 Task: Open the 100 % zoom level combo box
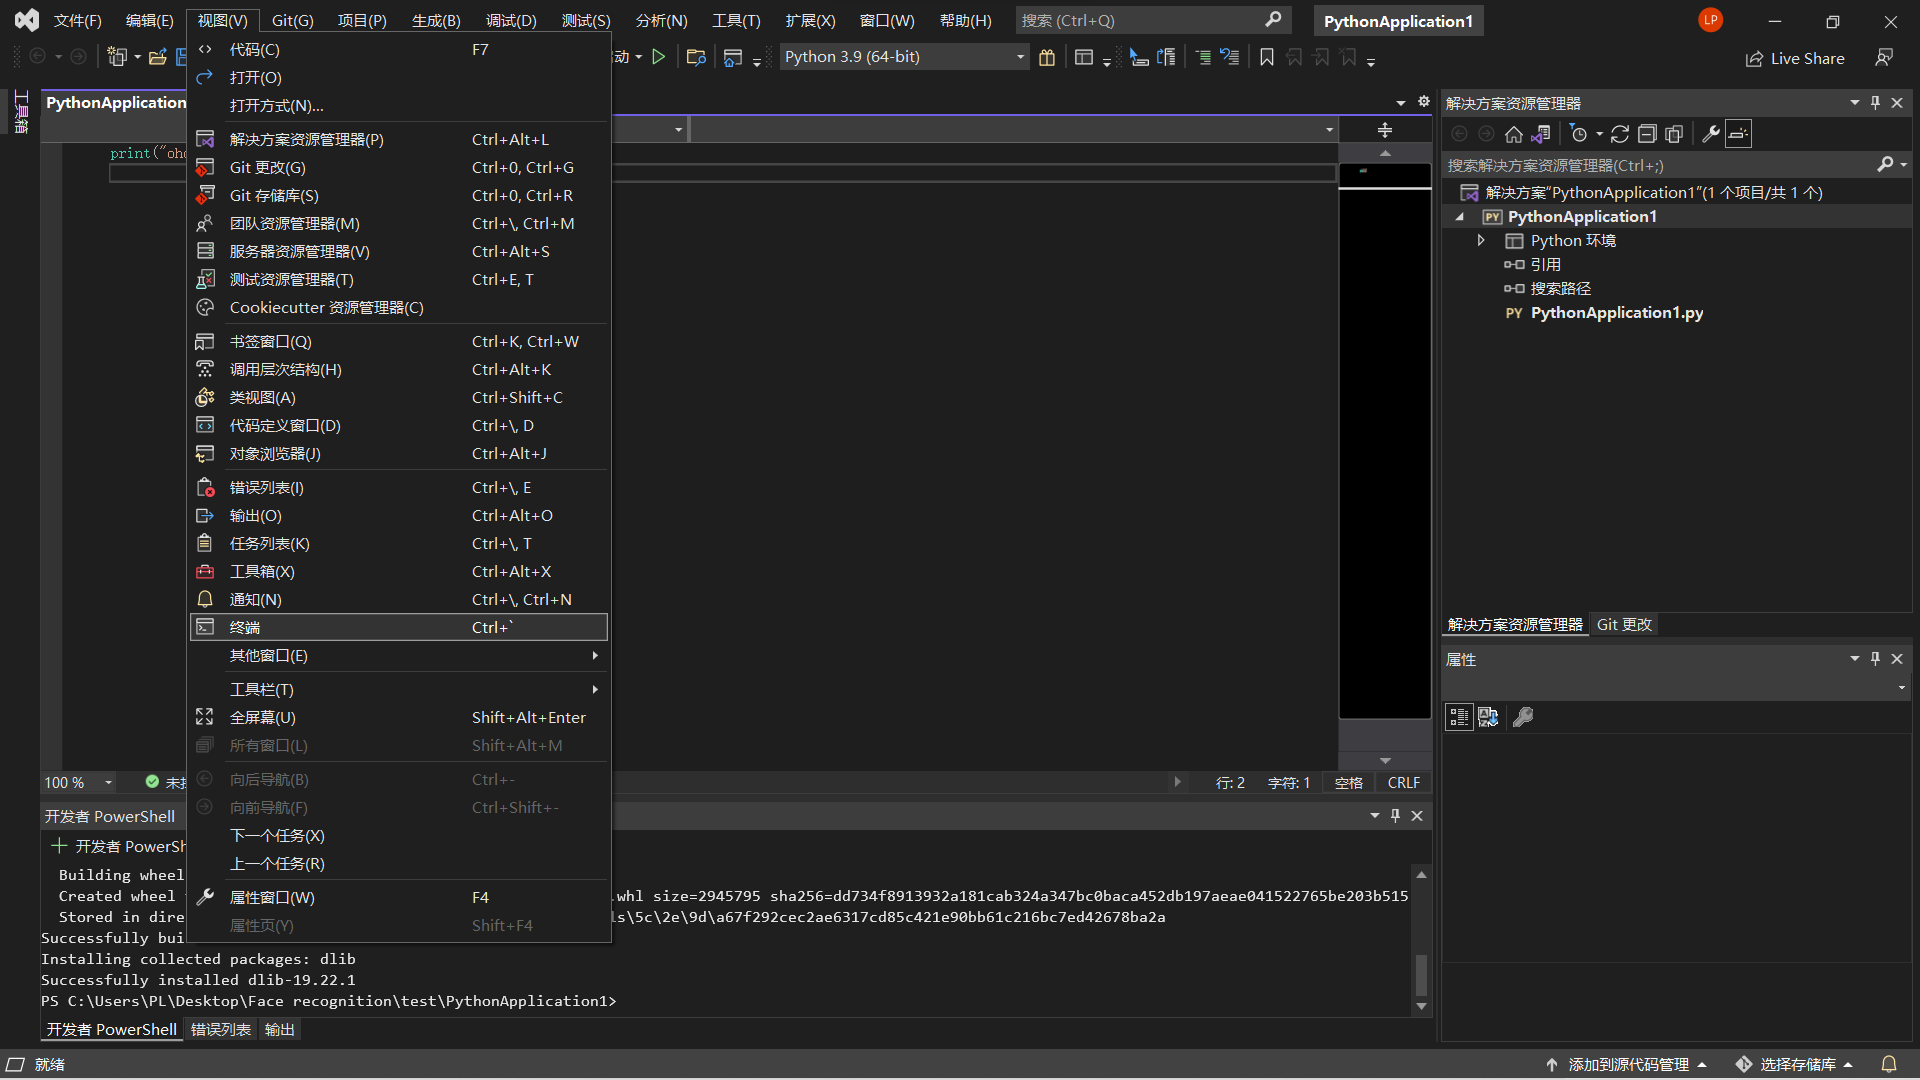pos(108,783)
